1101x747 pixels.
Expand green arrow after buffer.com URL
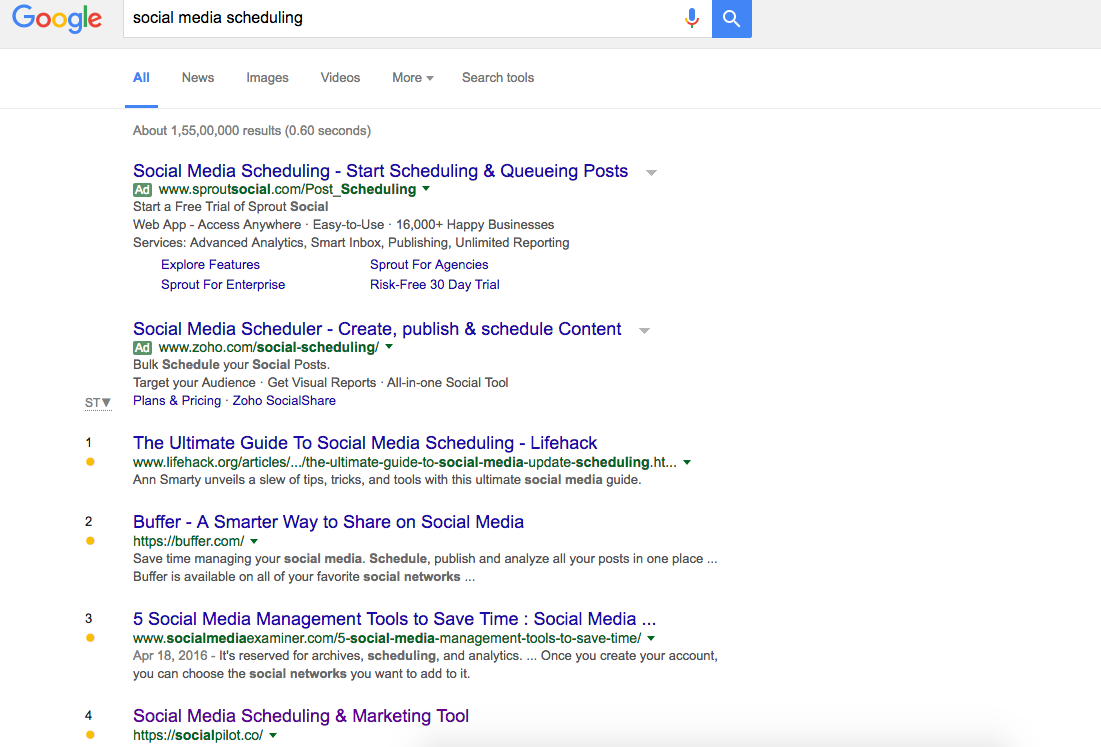click(x=254, y=541)
